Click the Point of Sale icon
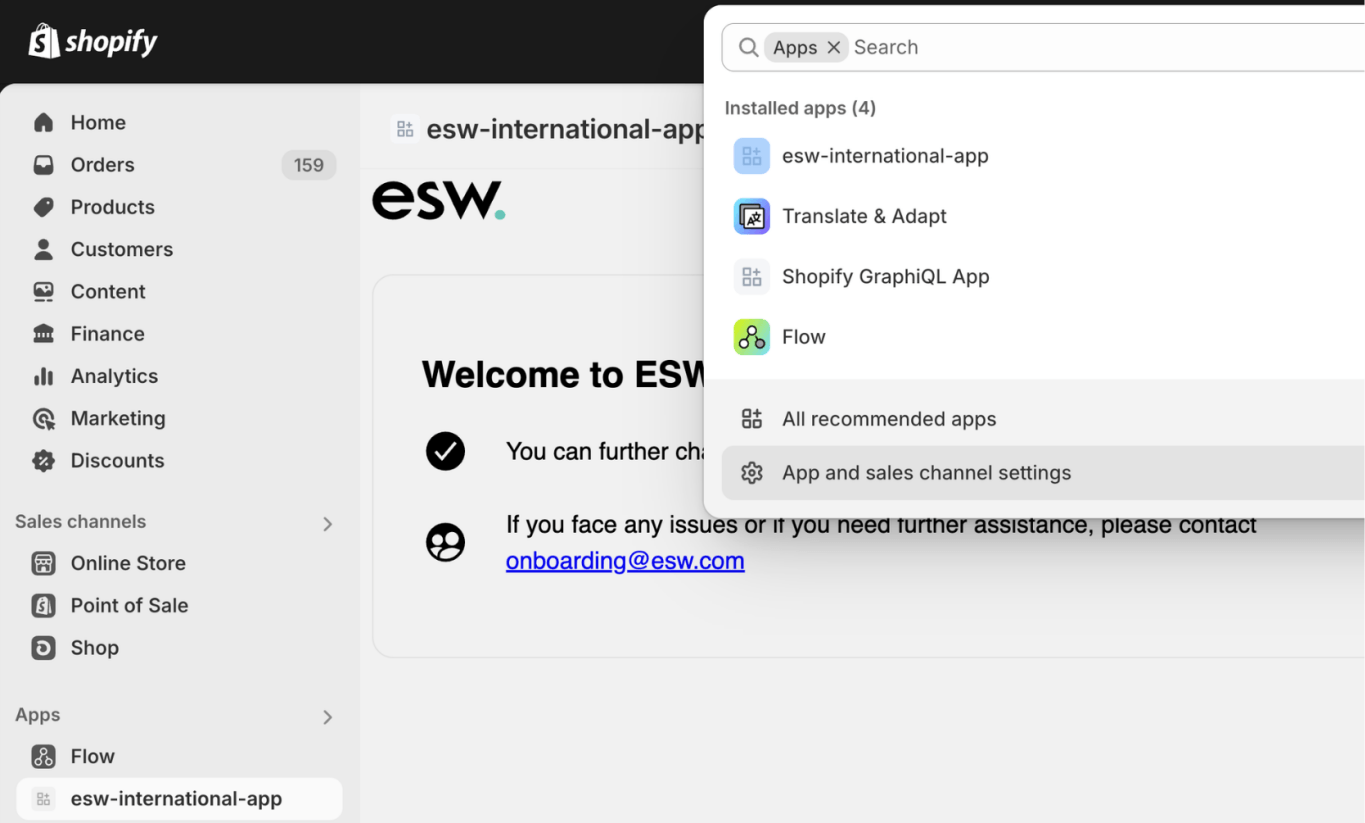Screen dimensions: 1365x823 coord(43,605)
